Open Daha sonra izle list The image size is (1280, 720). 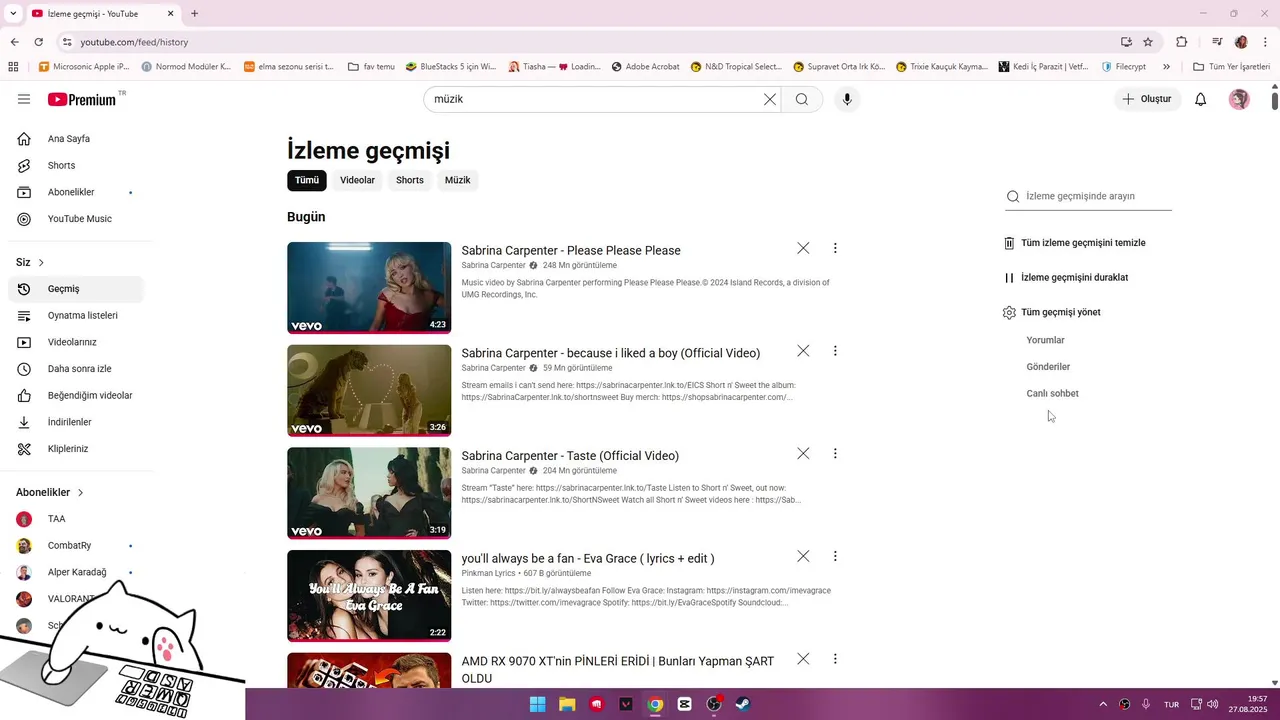pyautogui.click(x=76, y=369)
